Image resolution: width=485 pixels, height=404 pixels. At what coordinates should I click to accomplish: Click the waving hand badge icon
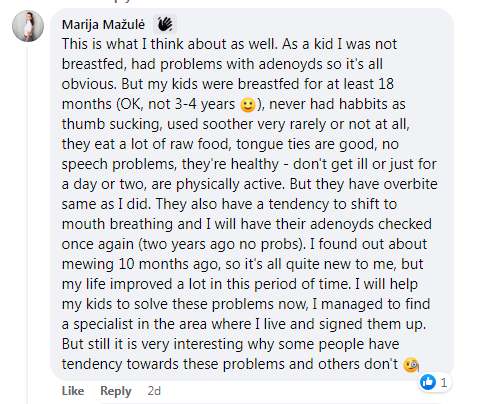[165, 24]
